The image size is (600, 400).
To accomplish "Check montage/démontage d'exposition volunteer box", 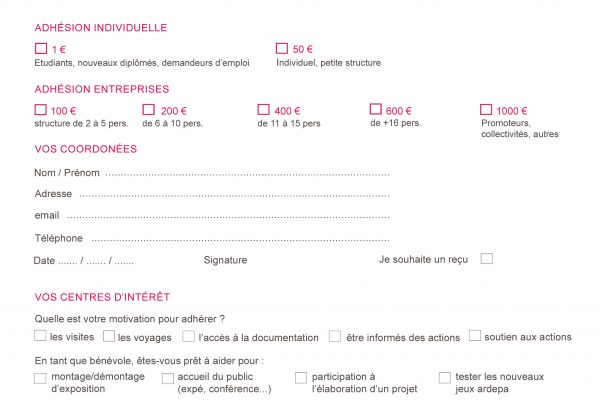I will (40, 378).
